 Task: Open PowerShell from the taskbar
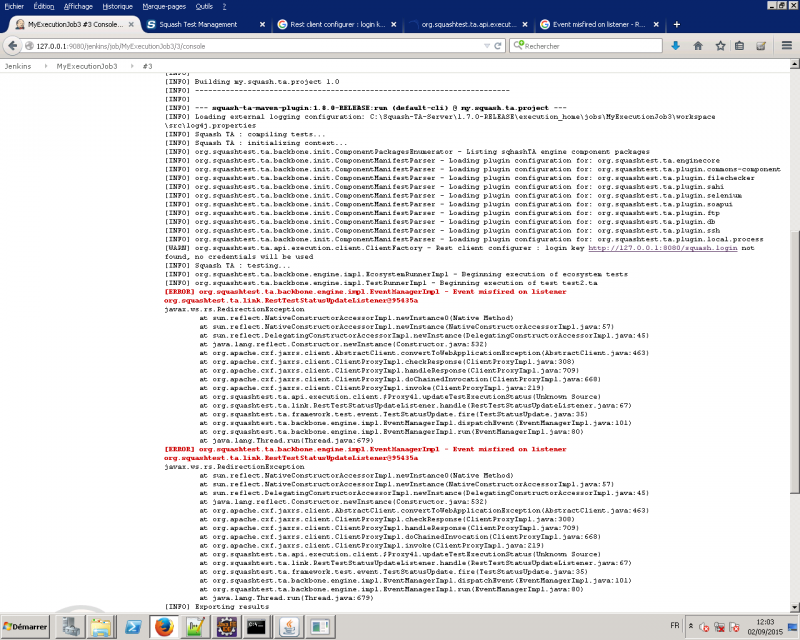[x=132, y=627]
